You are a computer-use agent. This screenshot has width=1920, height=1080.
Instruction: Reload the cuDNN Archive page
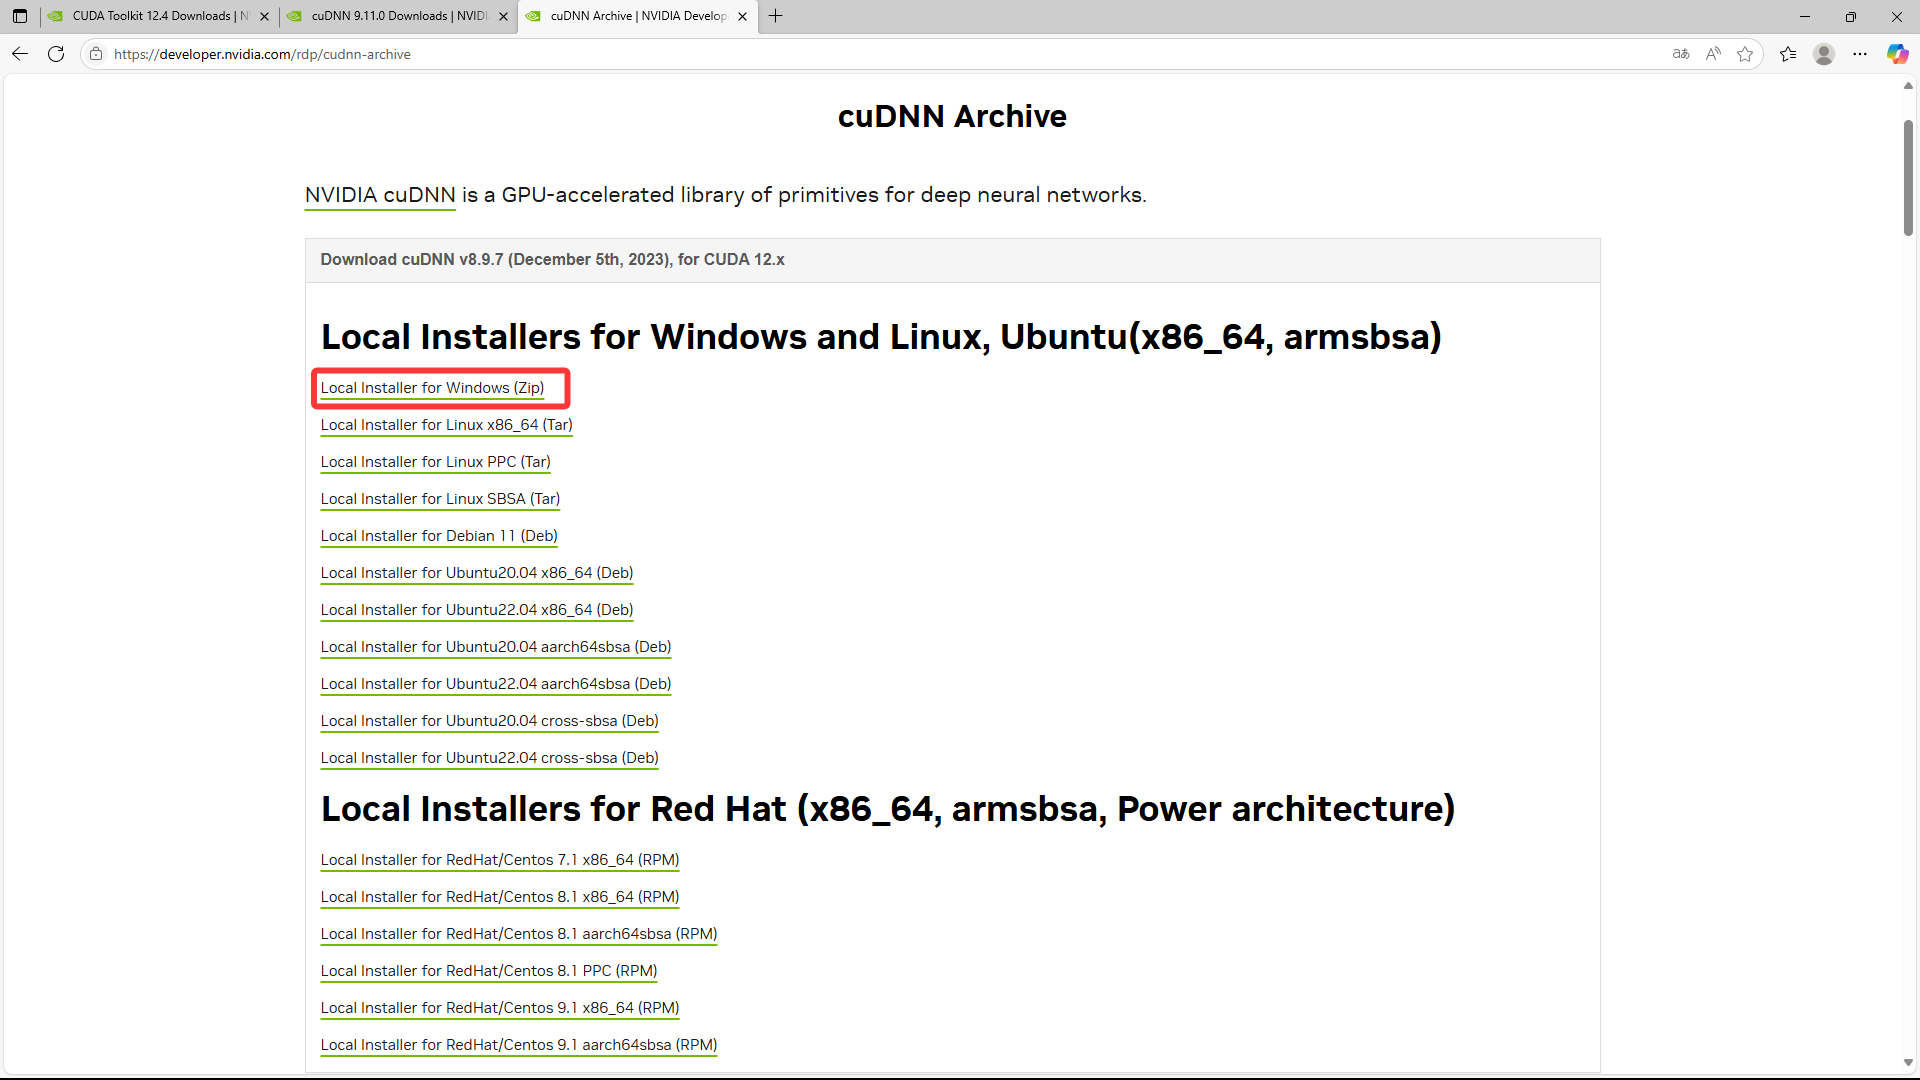click(56, 54)
